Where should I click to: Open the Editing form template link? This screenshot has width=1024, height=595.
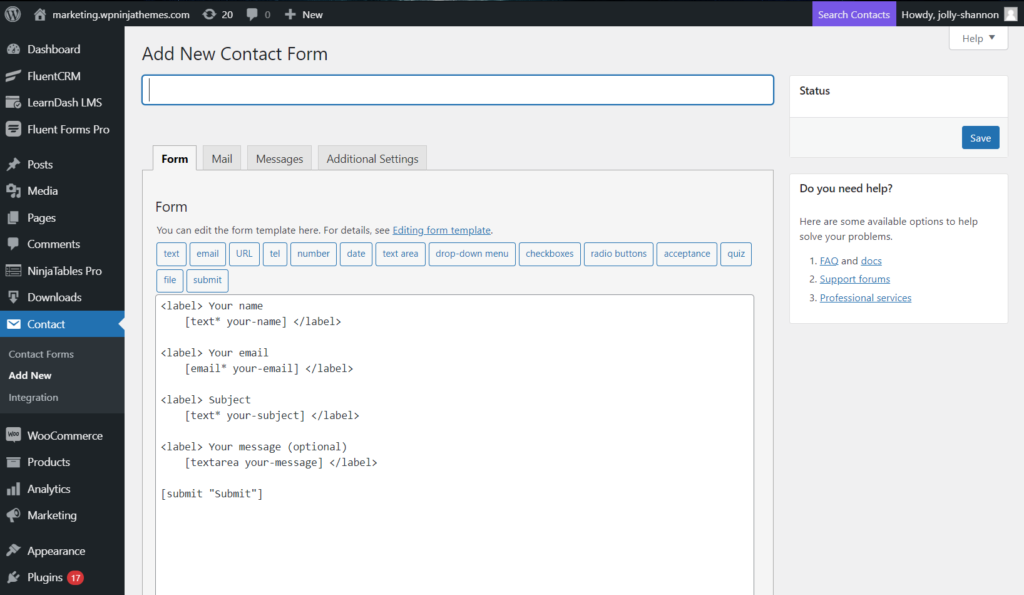[x=441, y=229]
